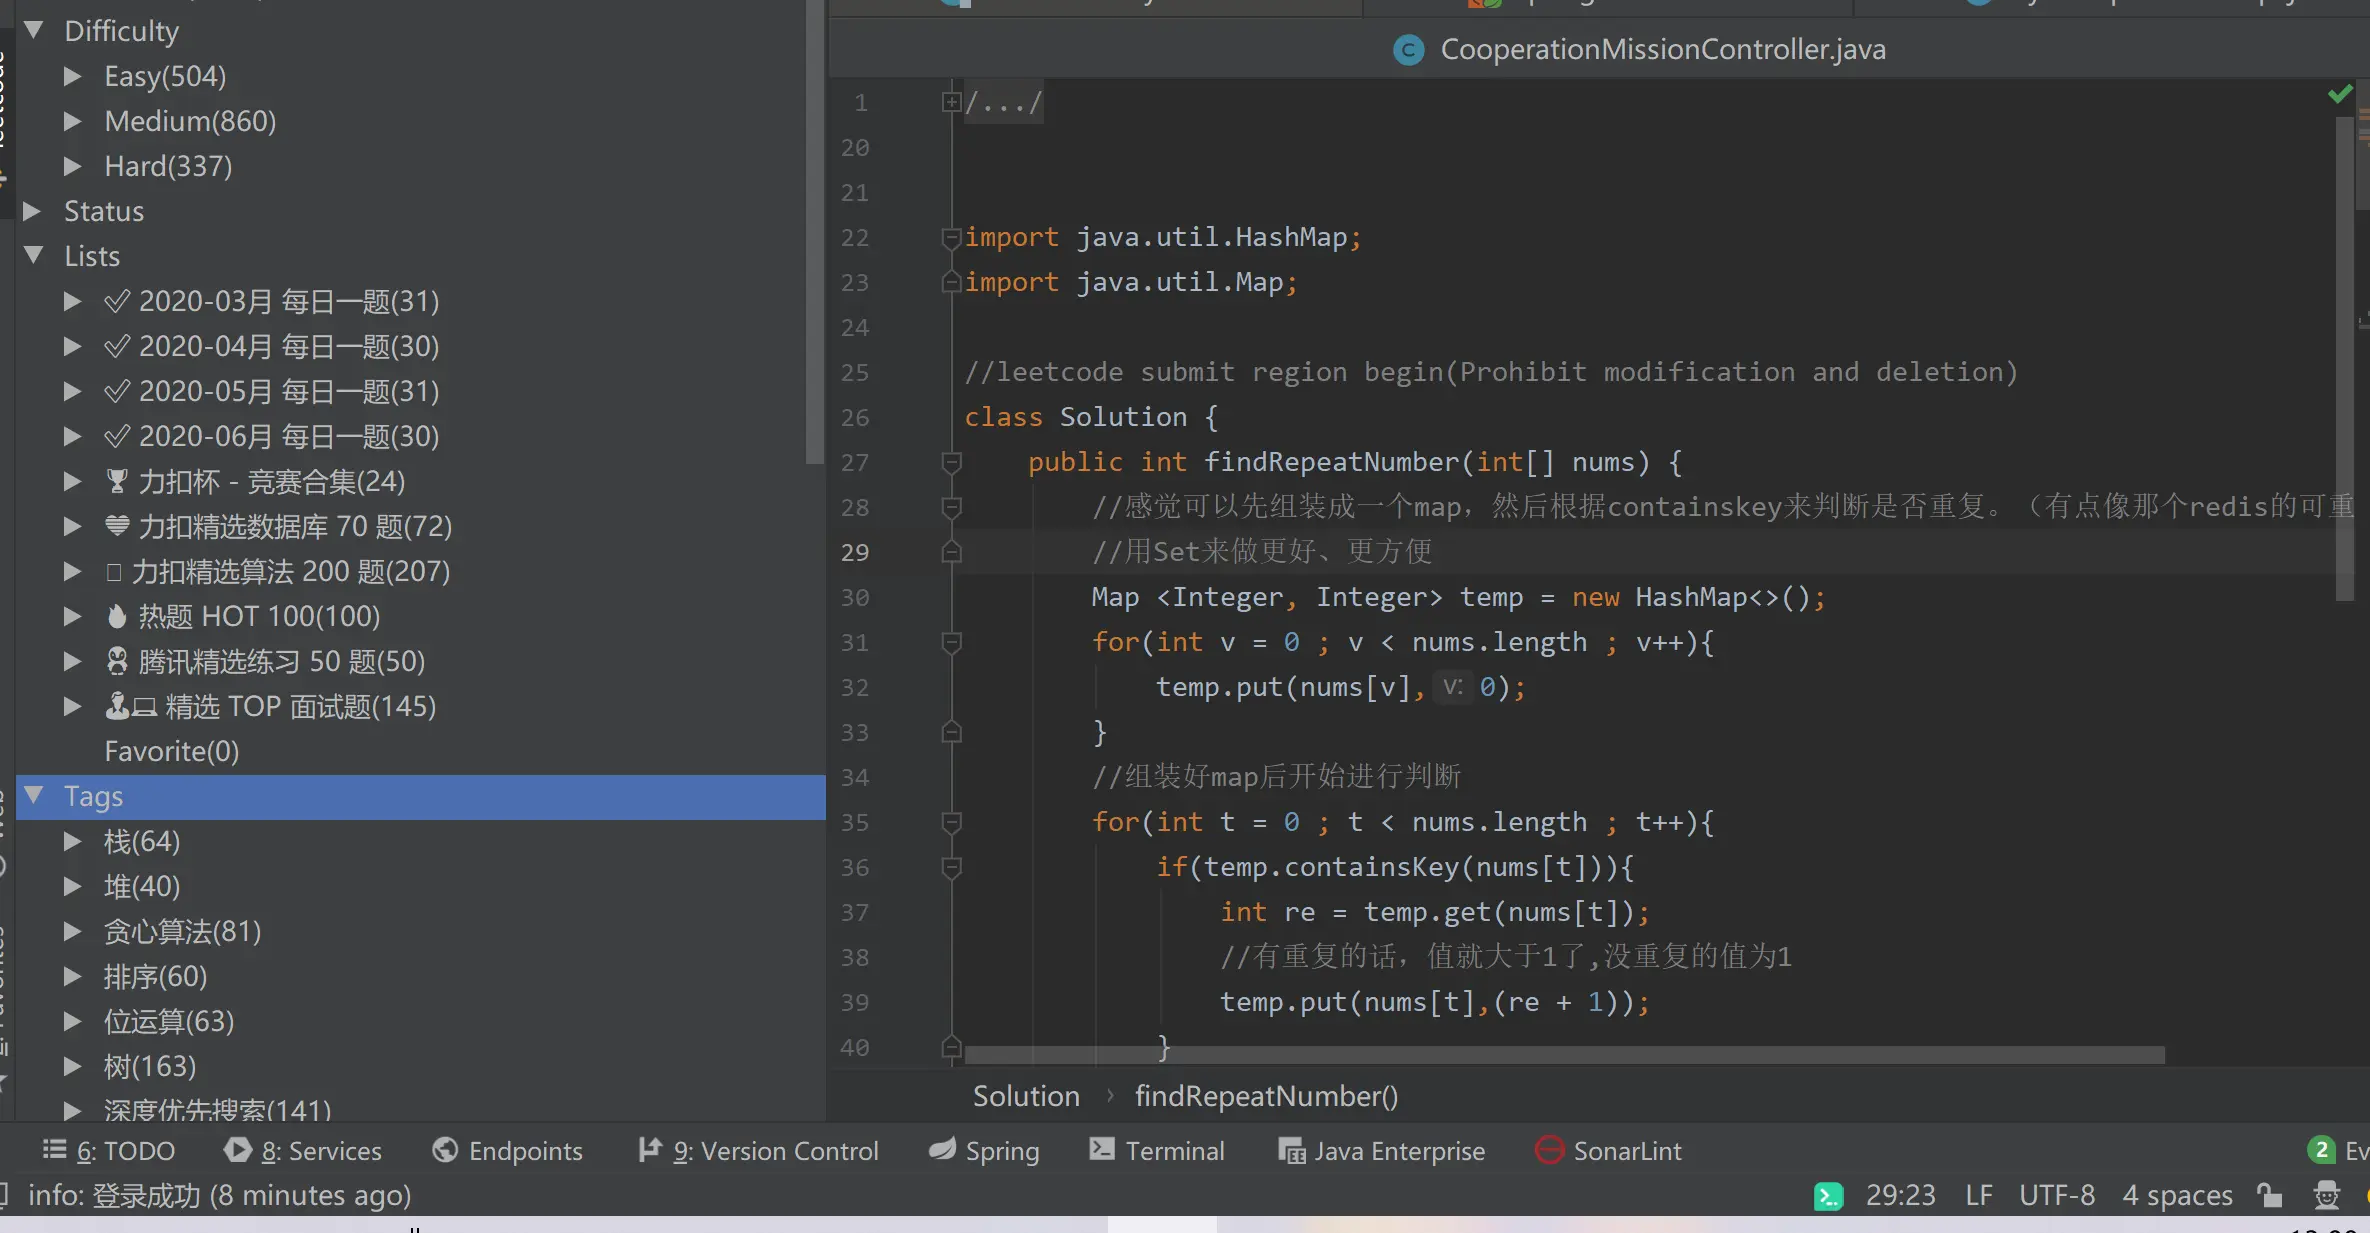Open the Endpoints globe tool window

pos(508,1151)
